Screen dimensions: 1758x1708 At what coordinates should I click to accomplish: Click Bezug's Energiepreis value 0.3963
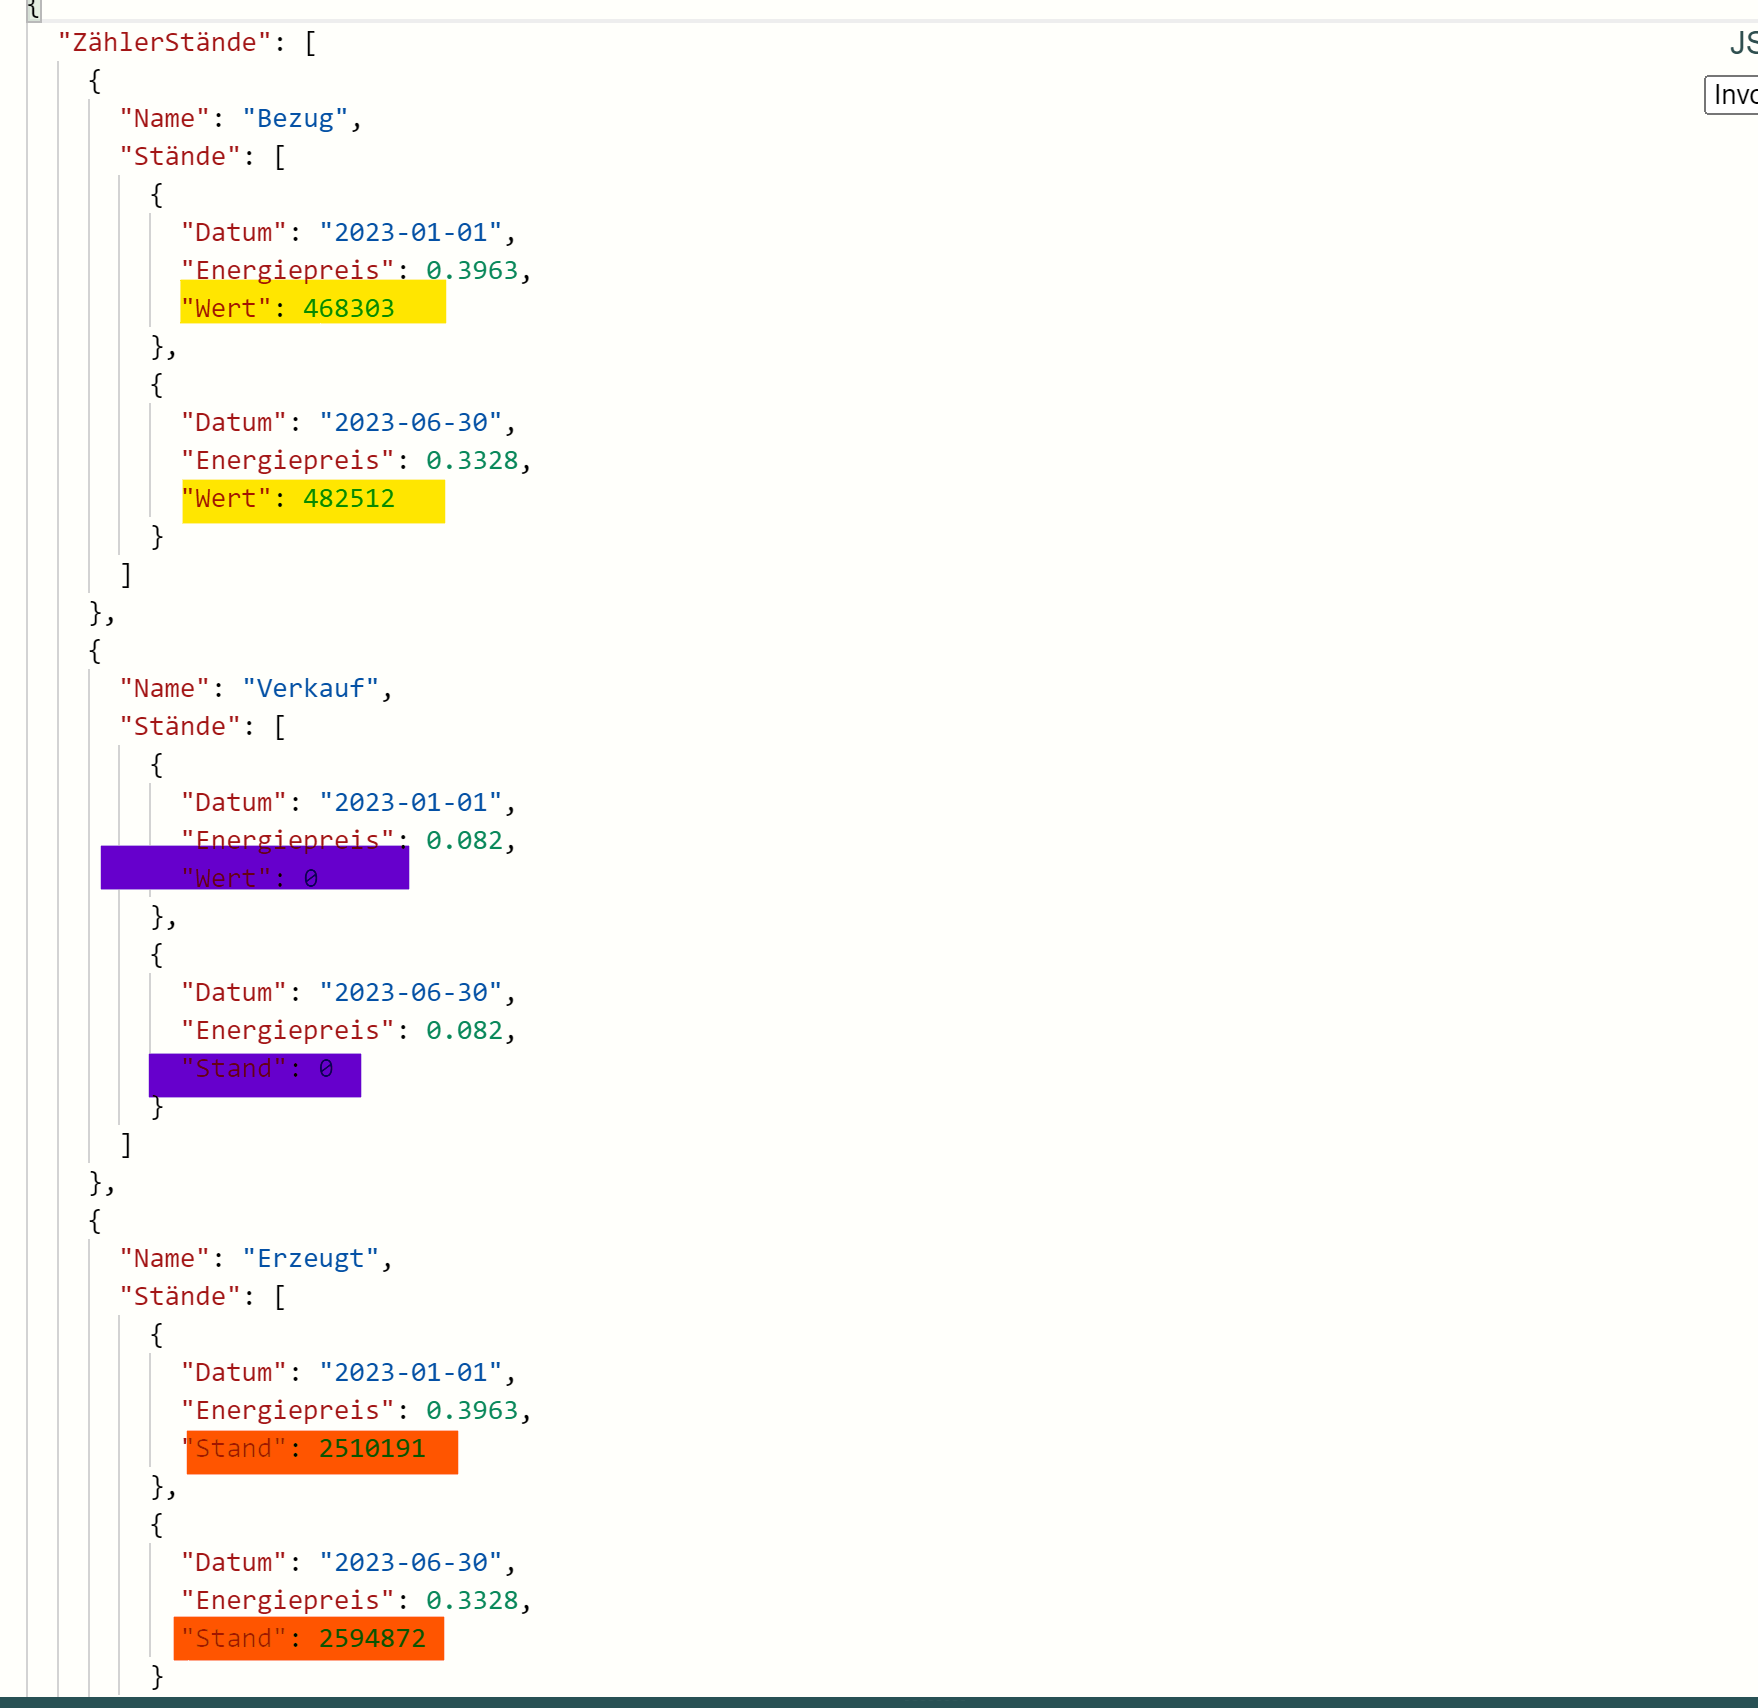472,271
